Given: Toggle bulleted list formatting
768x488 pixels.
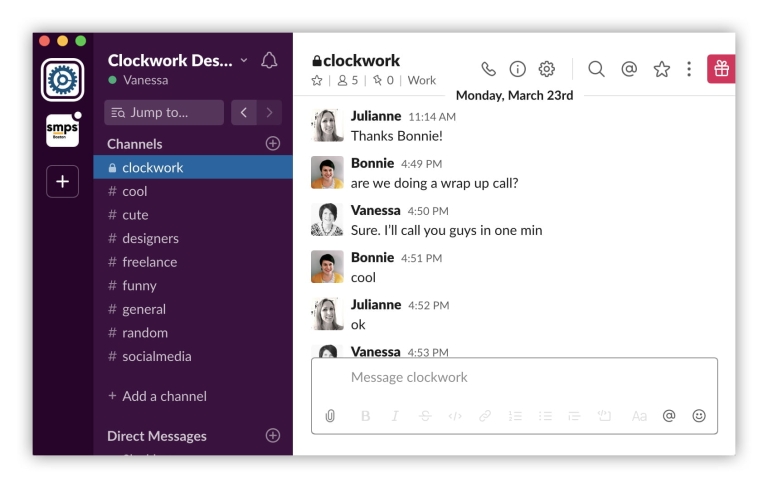Looking at the screenshot, I should (545, 416).
